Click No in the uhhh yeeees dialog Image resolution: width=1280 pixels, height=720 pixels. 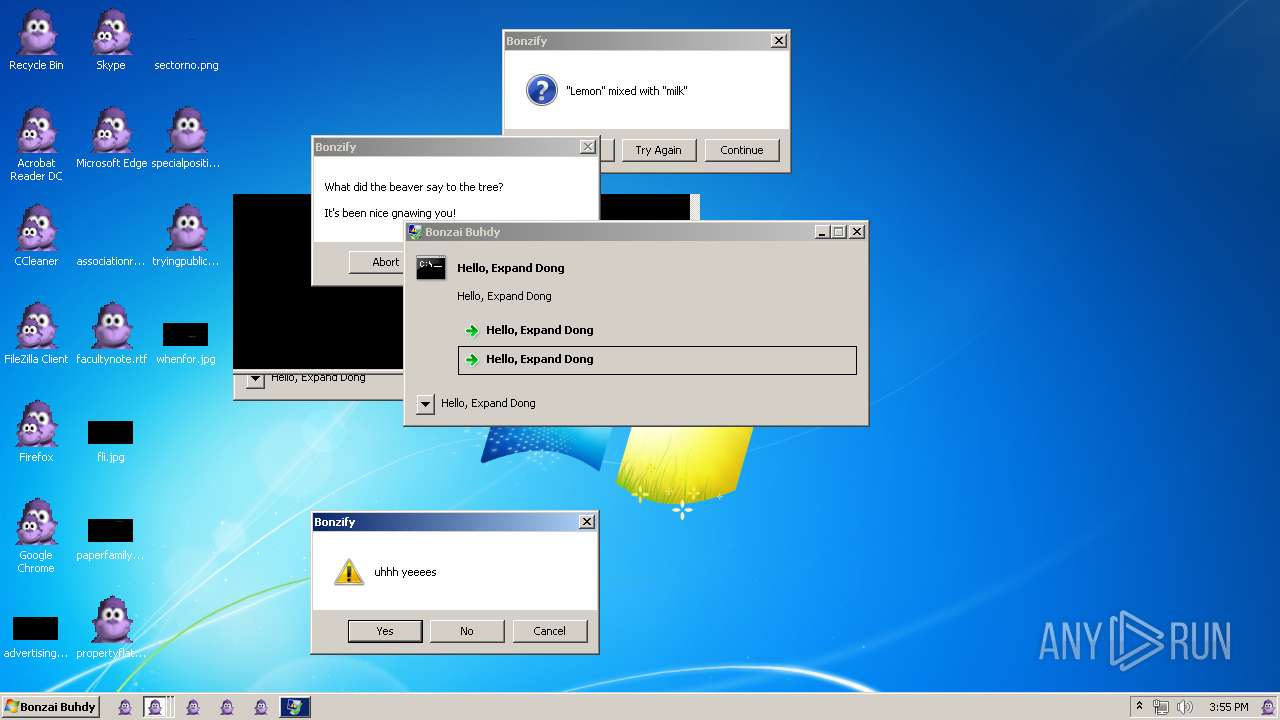(467, 631)
